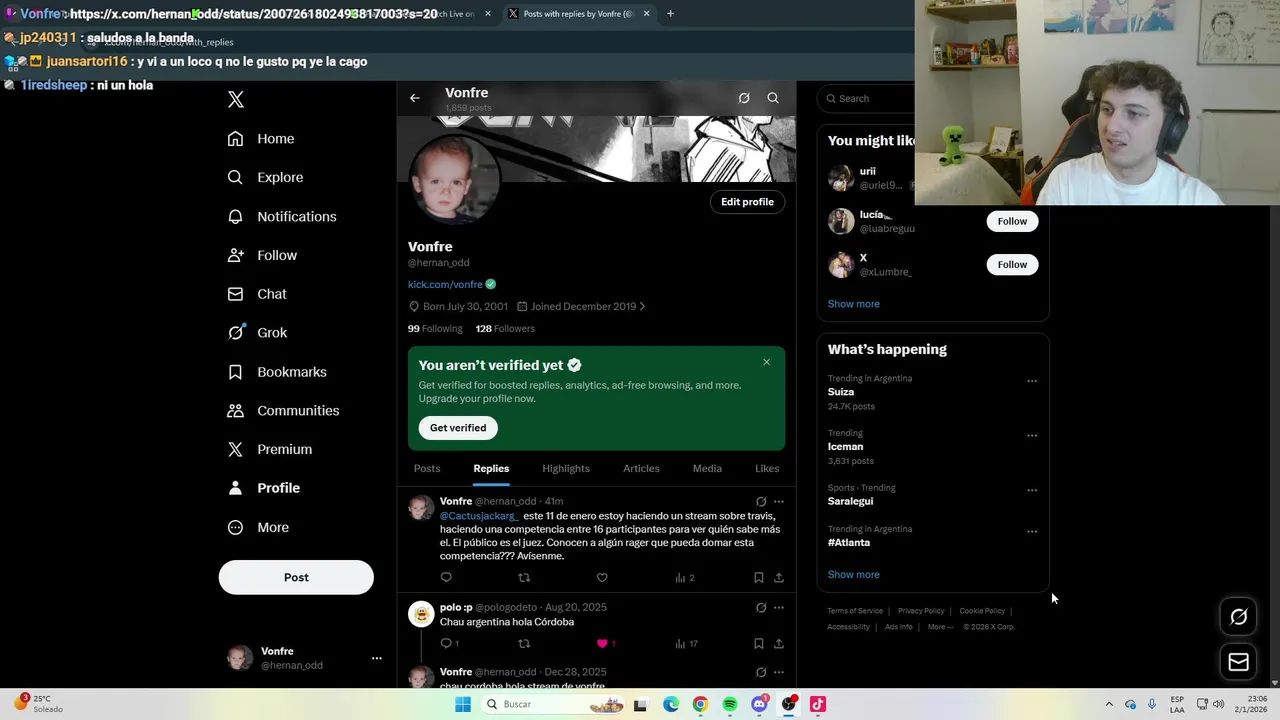
Task: Switch to the Articles tab
Action: 641,468
